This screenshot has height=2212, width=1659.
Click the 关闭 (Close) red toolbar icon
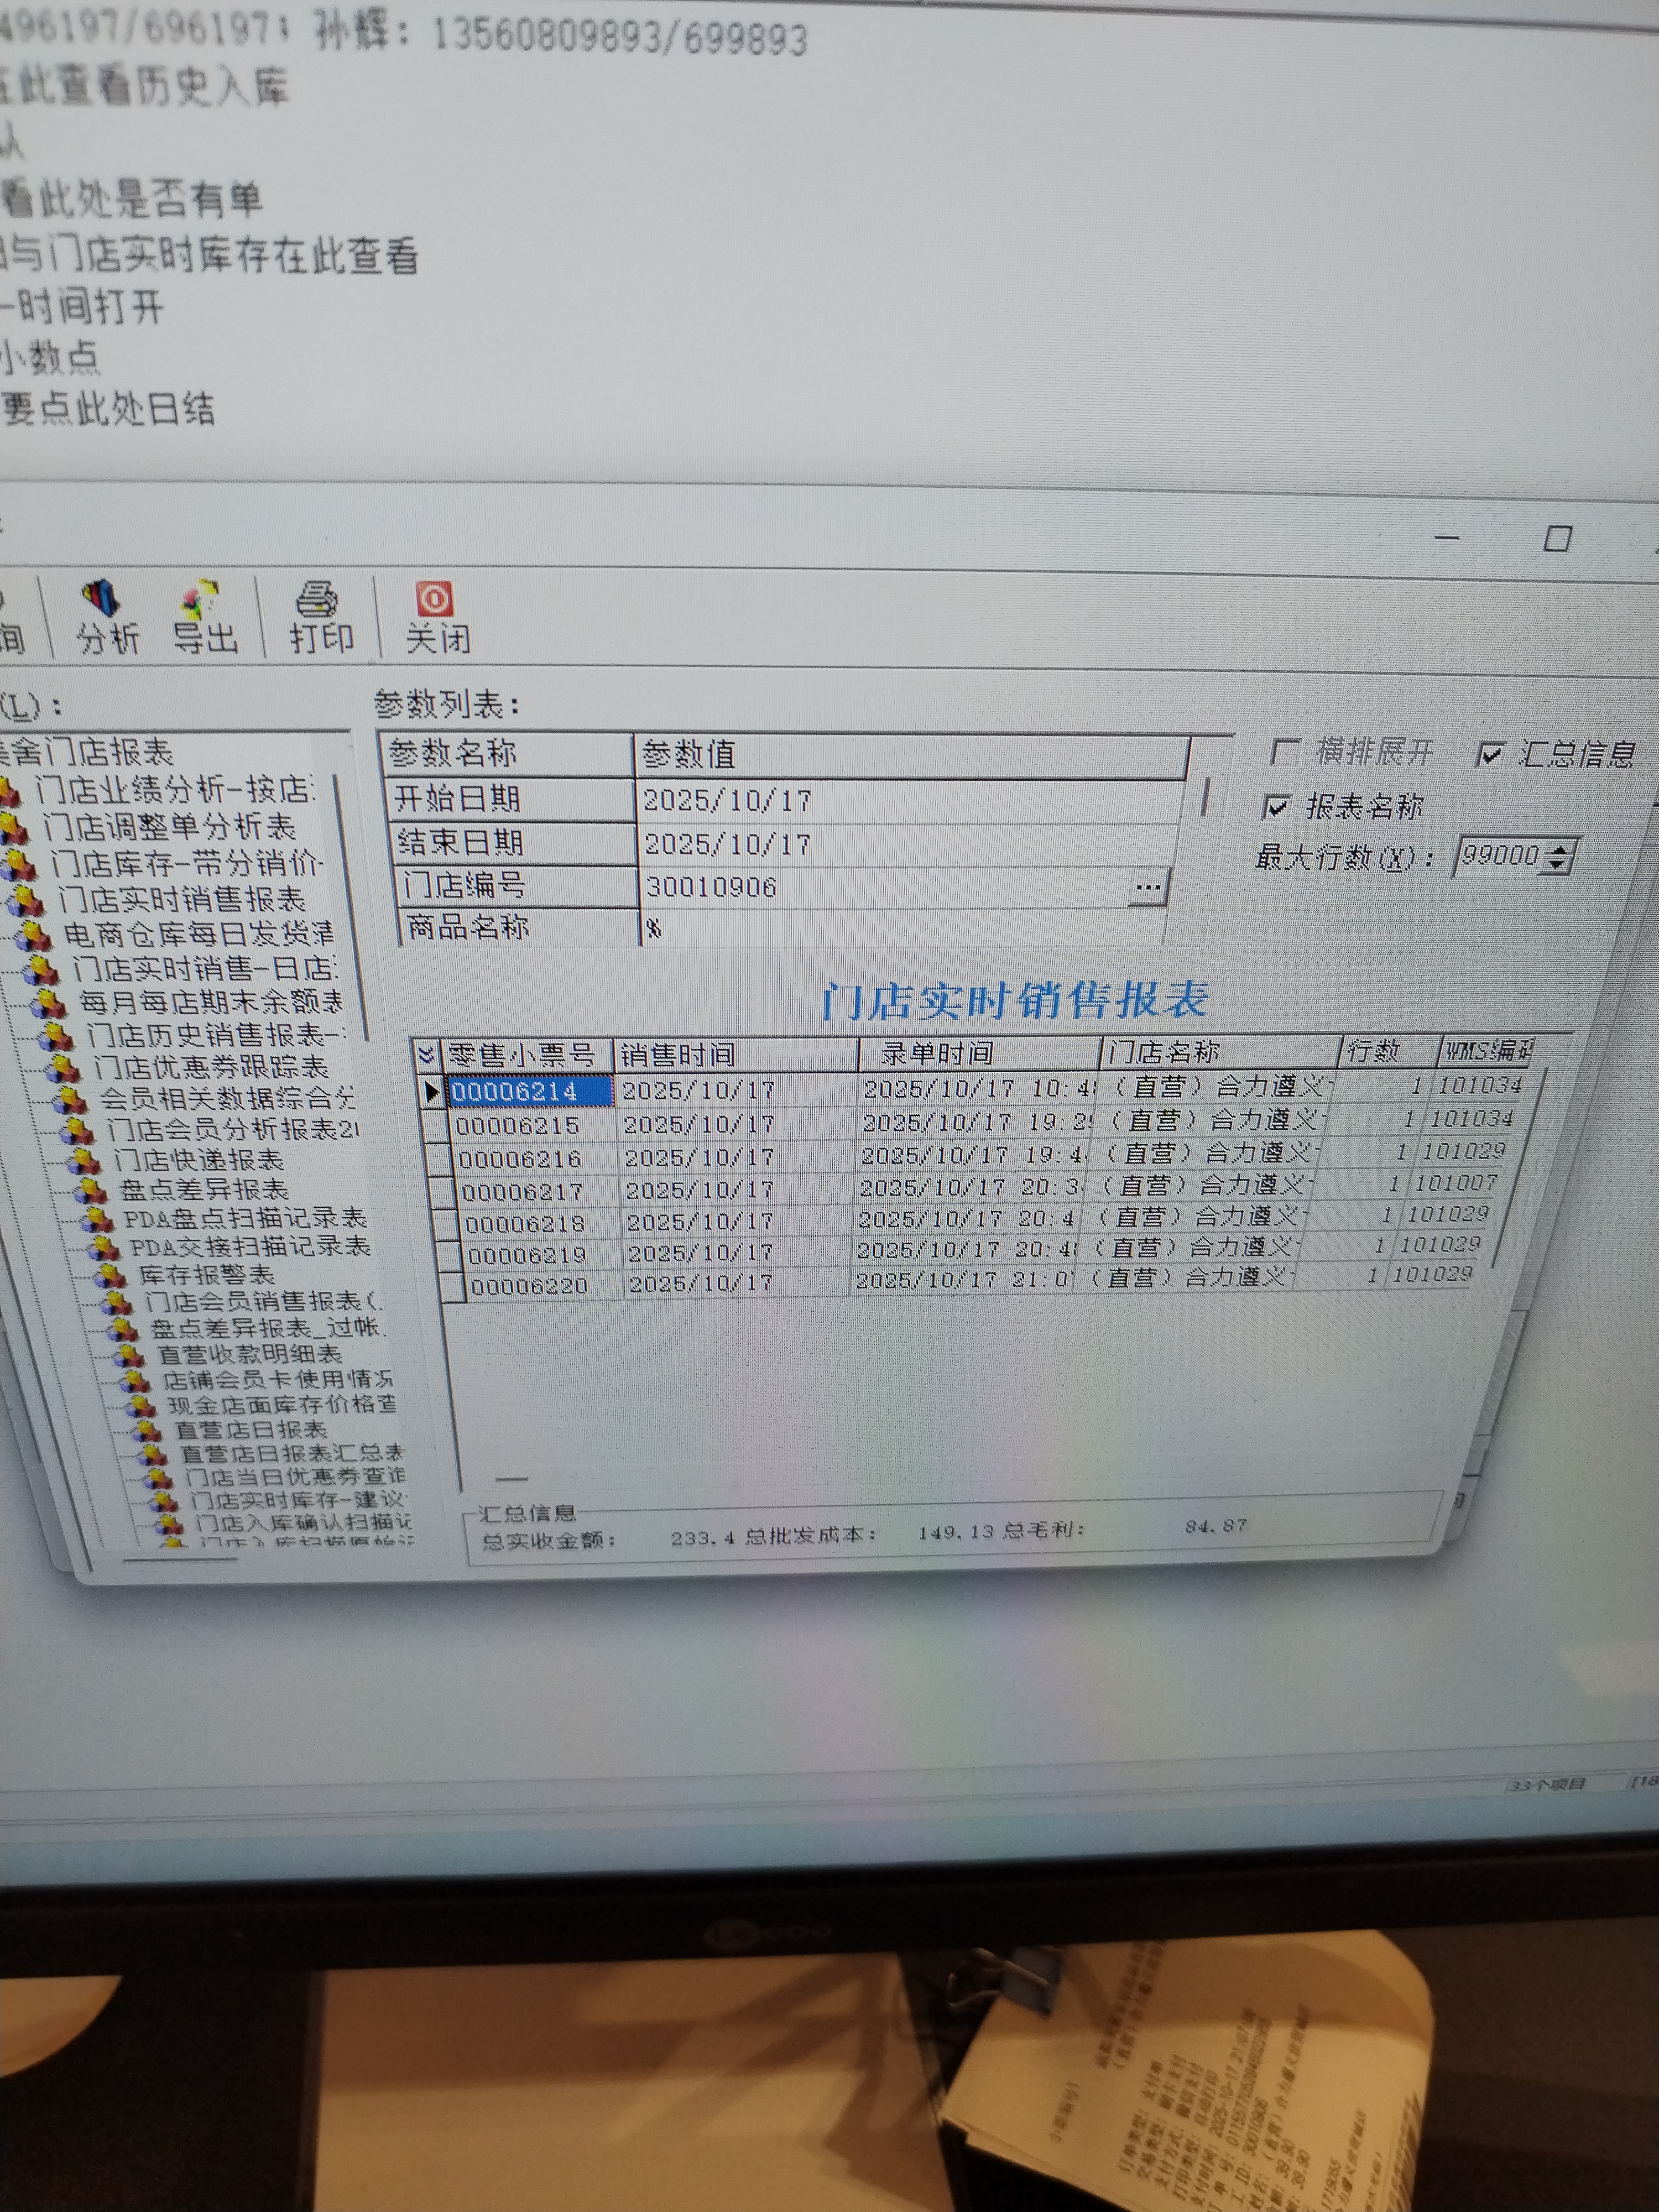click(x=434, y=599)
